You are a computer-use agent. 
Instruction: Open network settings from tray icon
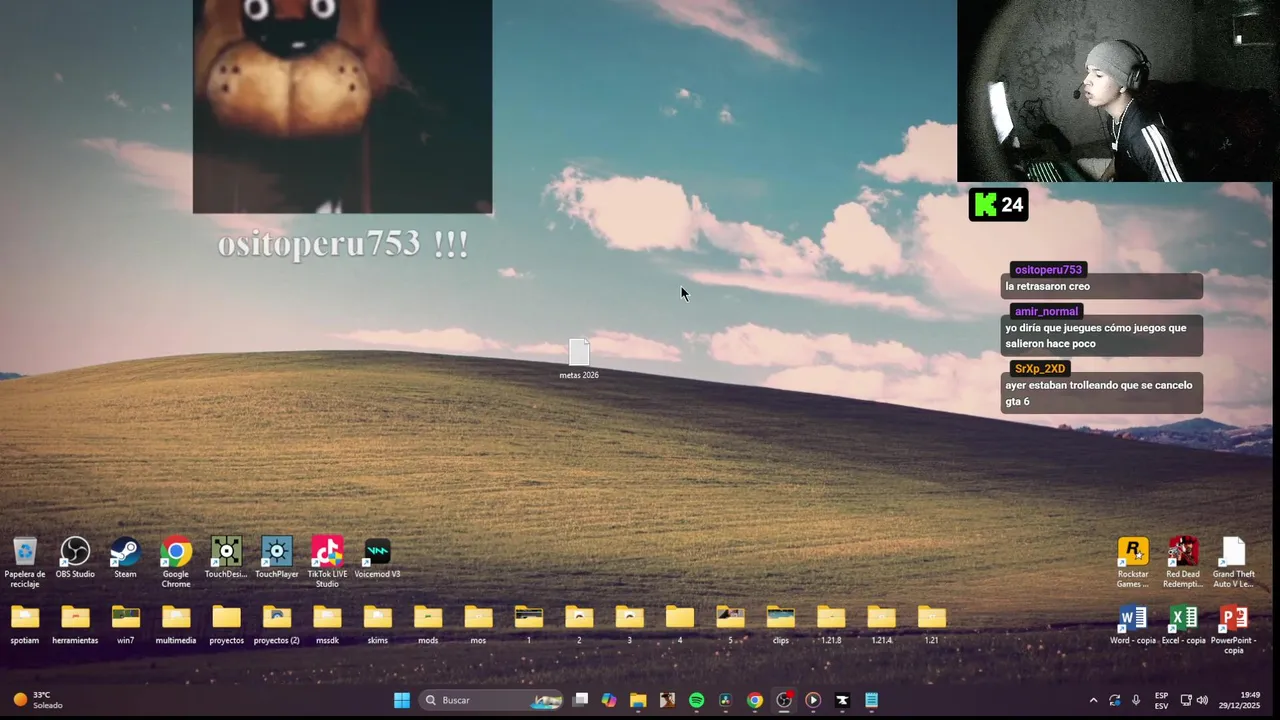pyautogui.click(x=1186, y=700)
